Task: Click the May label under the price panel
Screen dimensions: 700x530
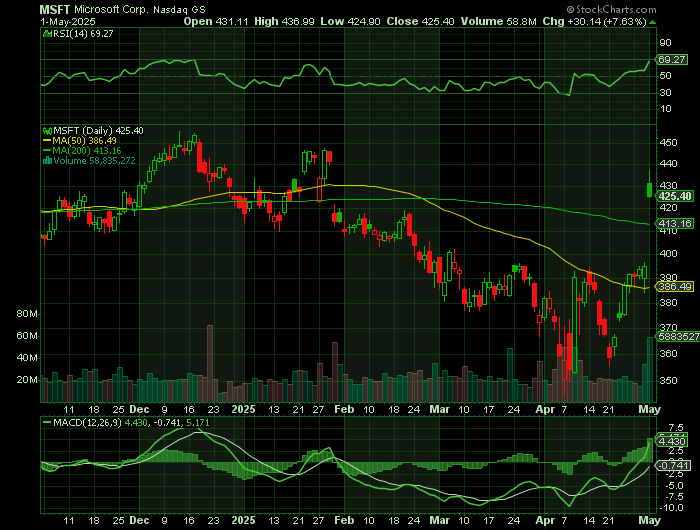Action: pos(650,409)
